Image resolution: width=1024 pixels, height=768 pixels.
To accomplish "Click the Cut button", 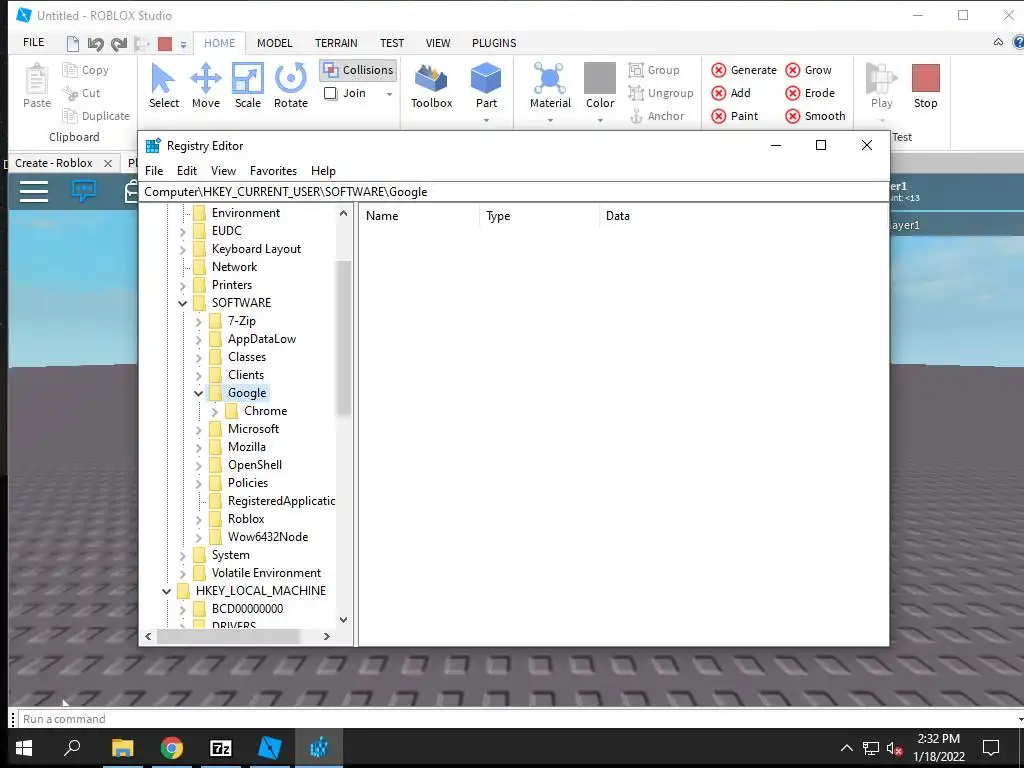I will click(x=82, y=93).
